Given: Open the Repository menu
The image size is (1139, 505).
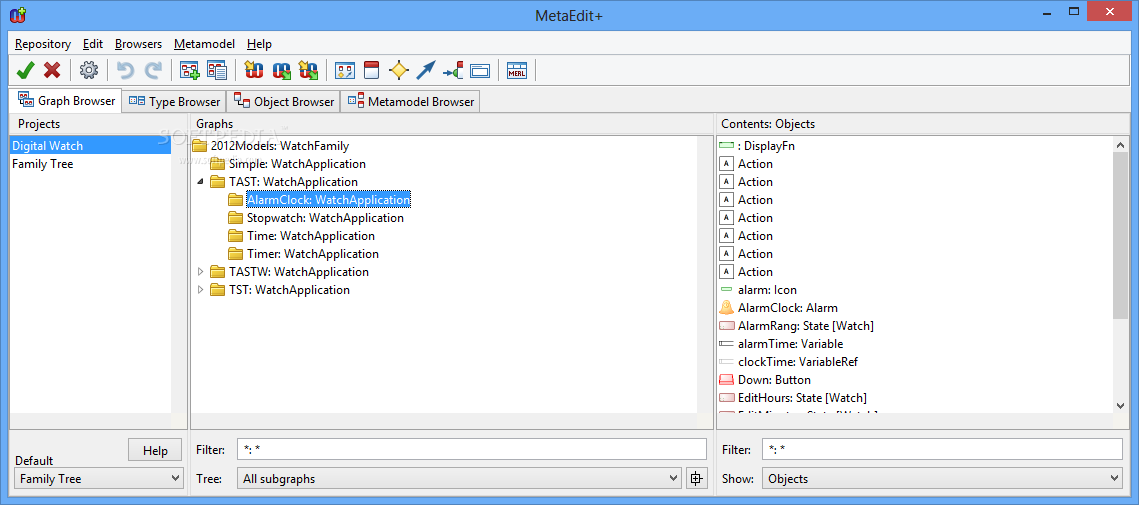Looking at the screenshot, I should (43, 44).
